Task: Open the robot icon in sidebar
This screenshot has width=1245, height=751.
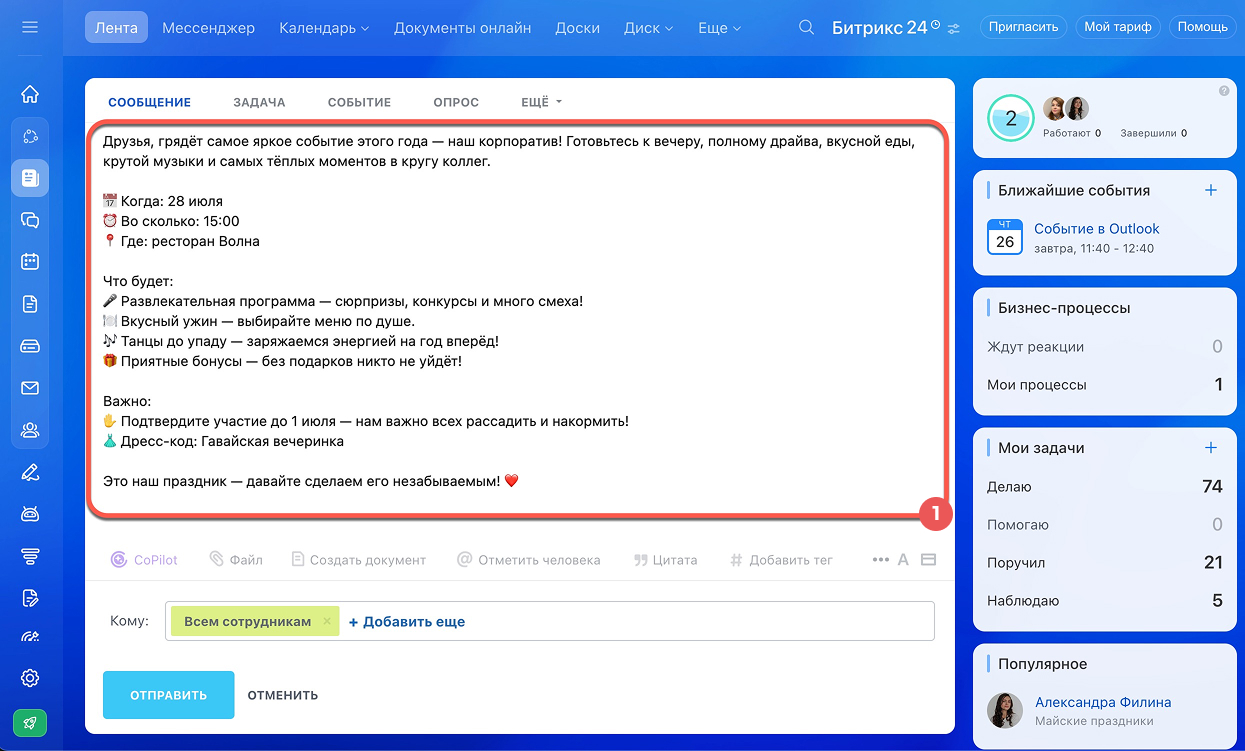Action: [30, 514]
